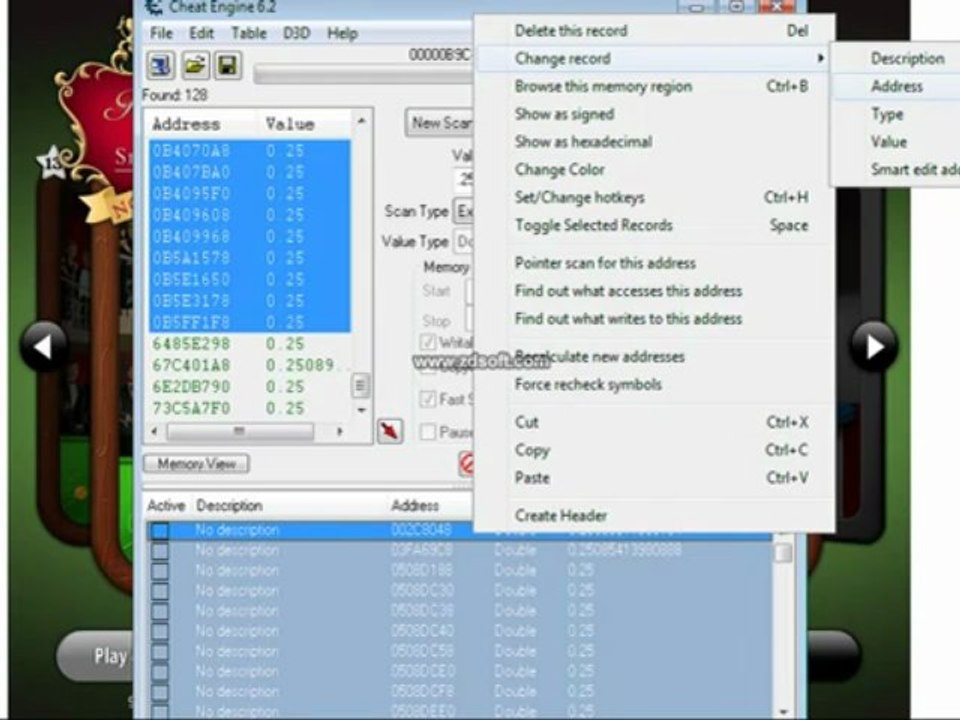Select Delete this record menu entry

tap(654, 31)
